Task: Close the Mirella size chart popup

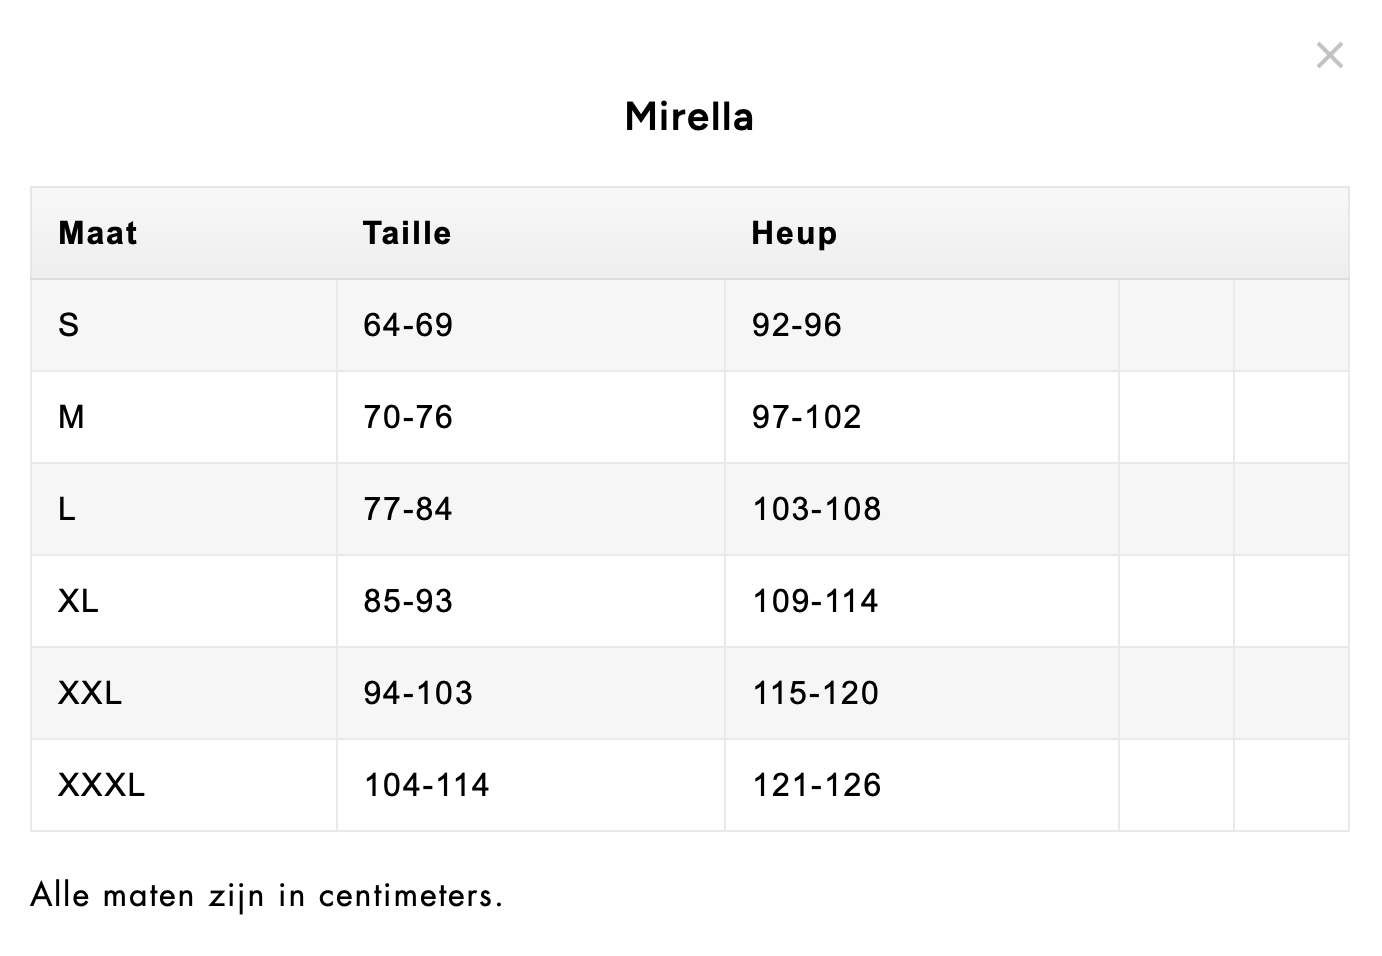Action: click(x=1329, y=55)
